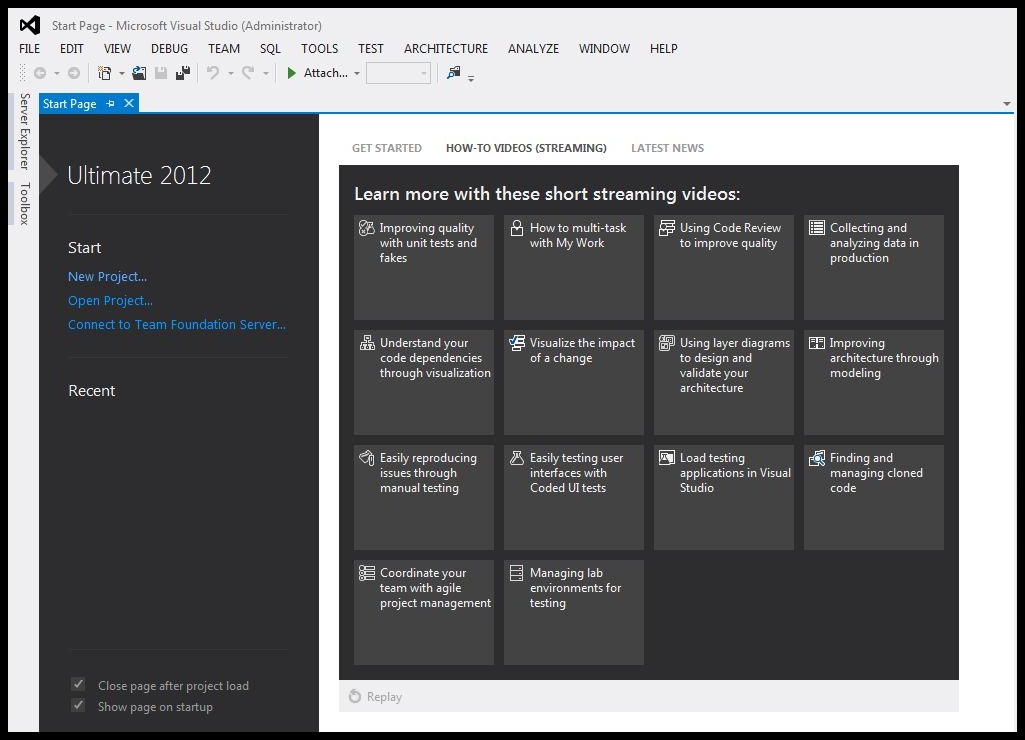The height and width of the screenshot is (740, 1025).
Task: Open the solution configurations combo box
Action: point(398,72)
